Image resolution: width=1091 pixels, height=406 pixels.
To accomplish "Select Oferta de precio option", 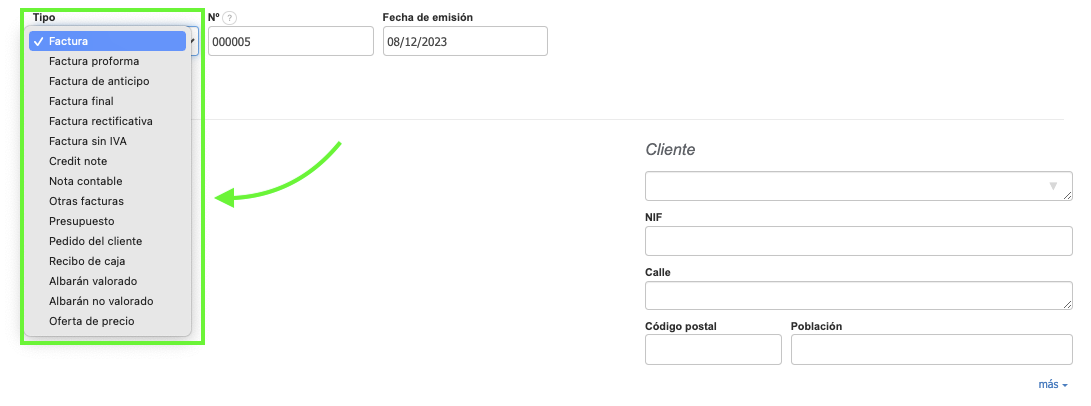I will (92, 321).
